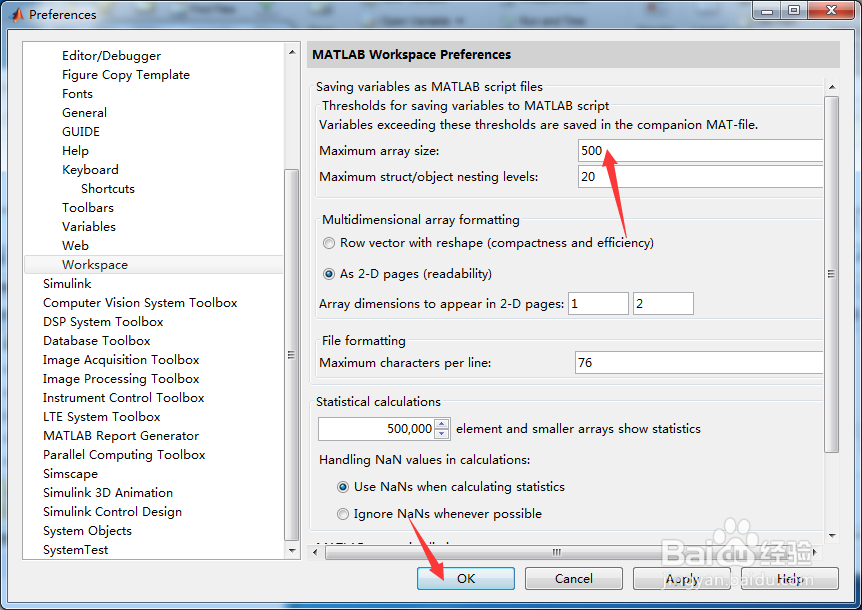
Task: Select Simulink 3D Animation
Action: (108, 493)
